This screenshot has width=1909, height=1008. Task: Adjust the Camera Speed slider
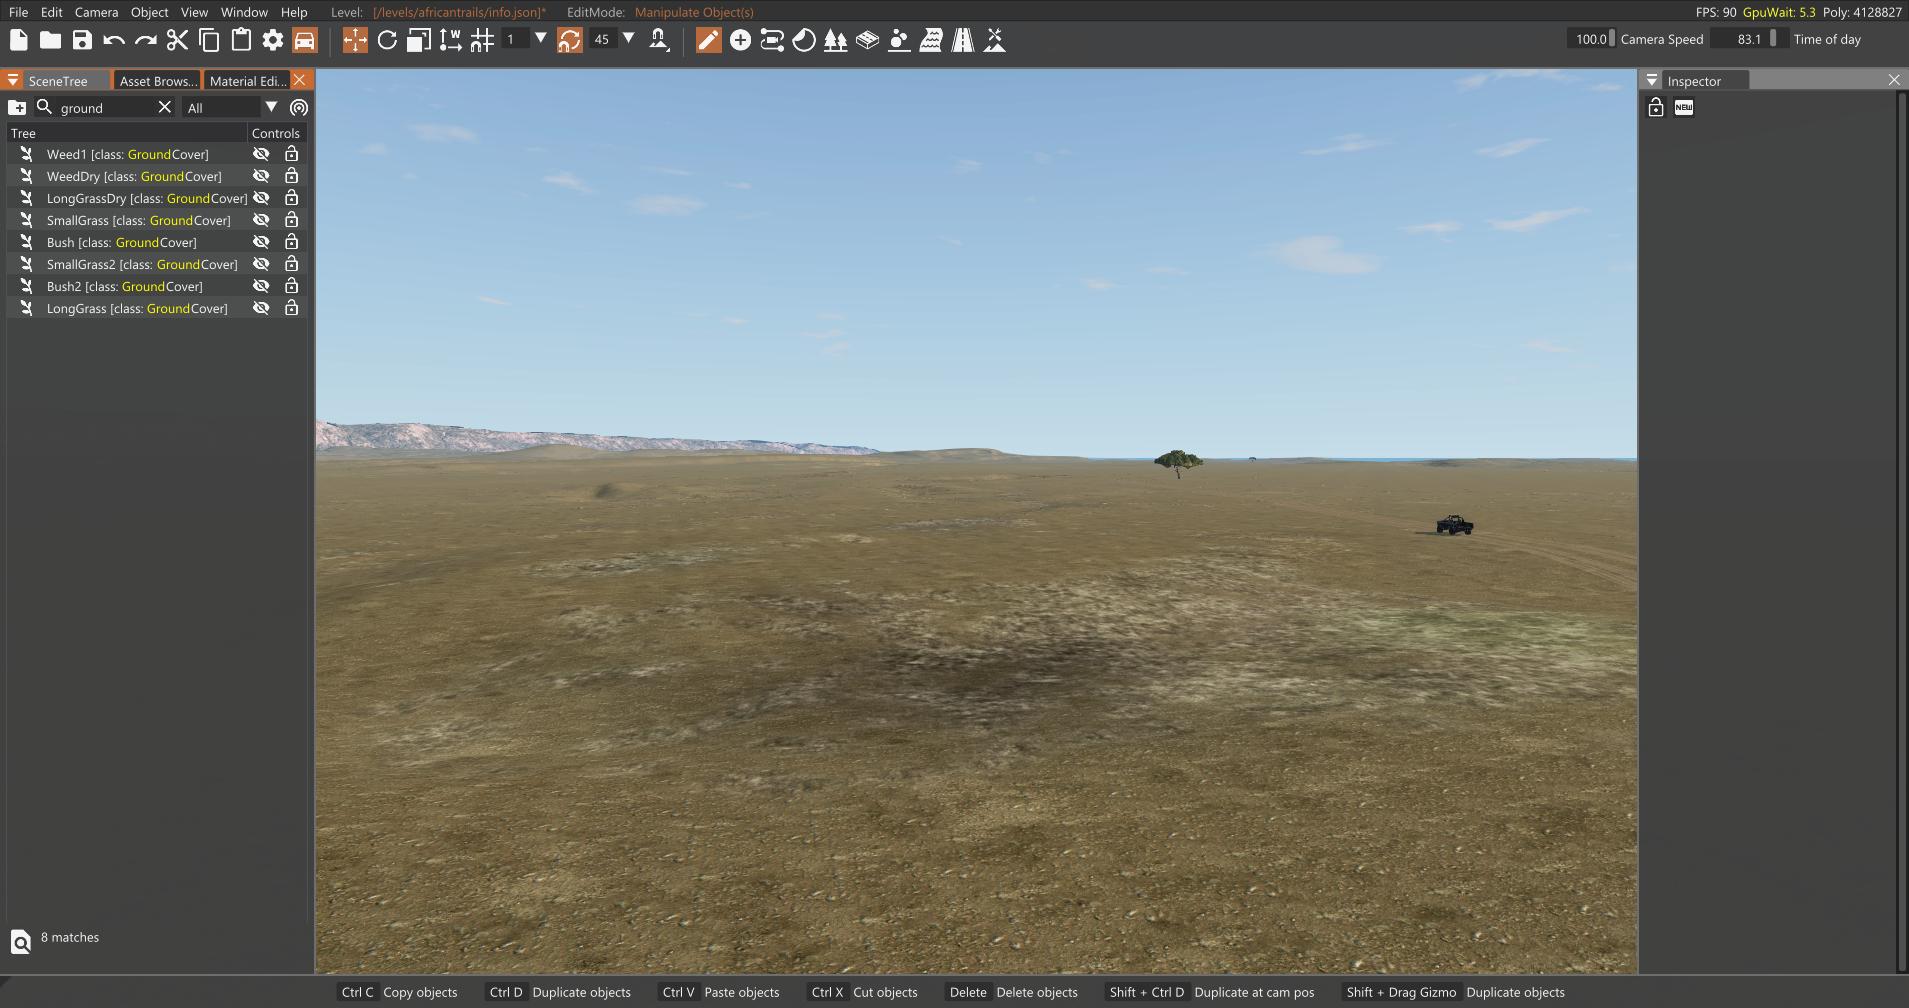(x=1590, y=39)
